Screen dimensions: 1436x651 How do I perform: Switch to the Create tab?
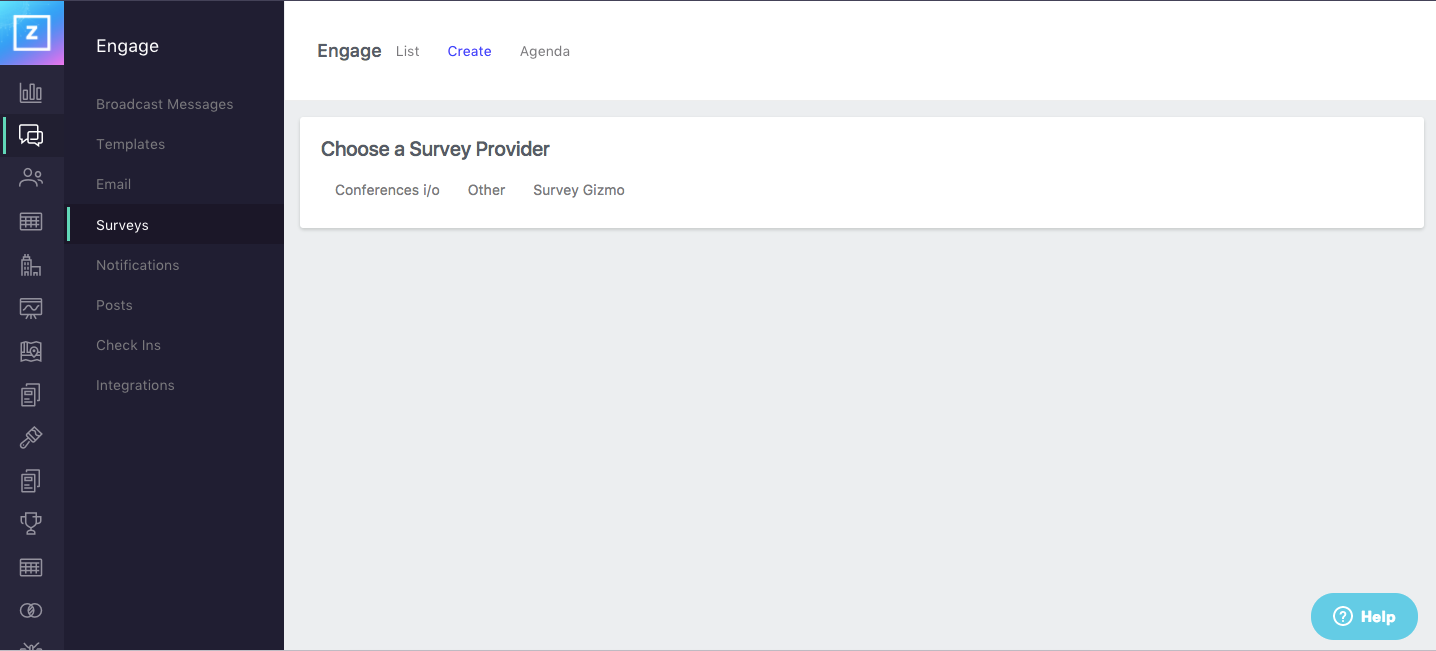point(469,51)
